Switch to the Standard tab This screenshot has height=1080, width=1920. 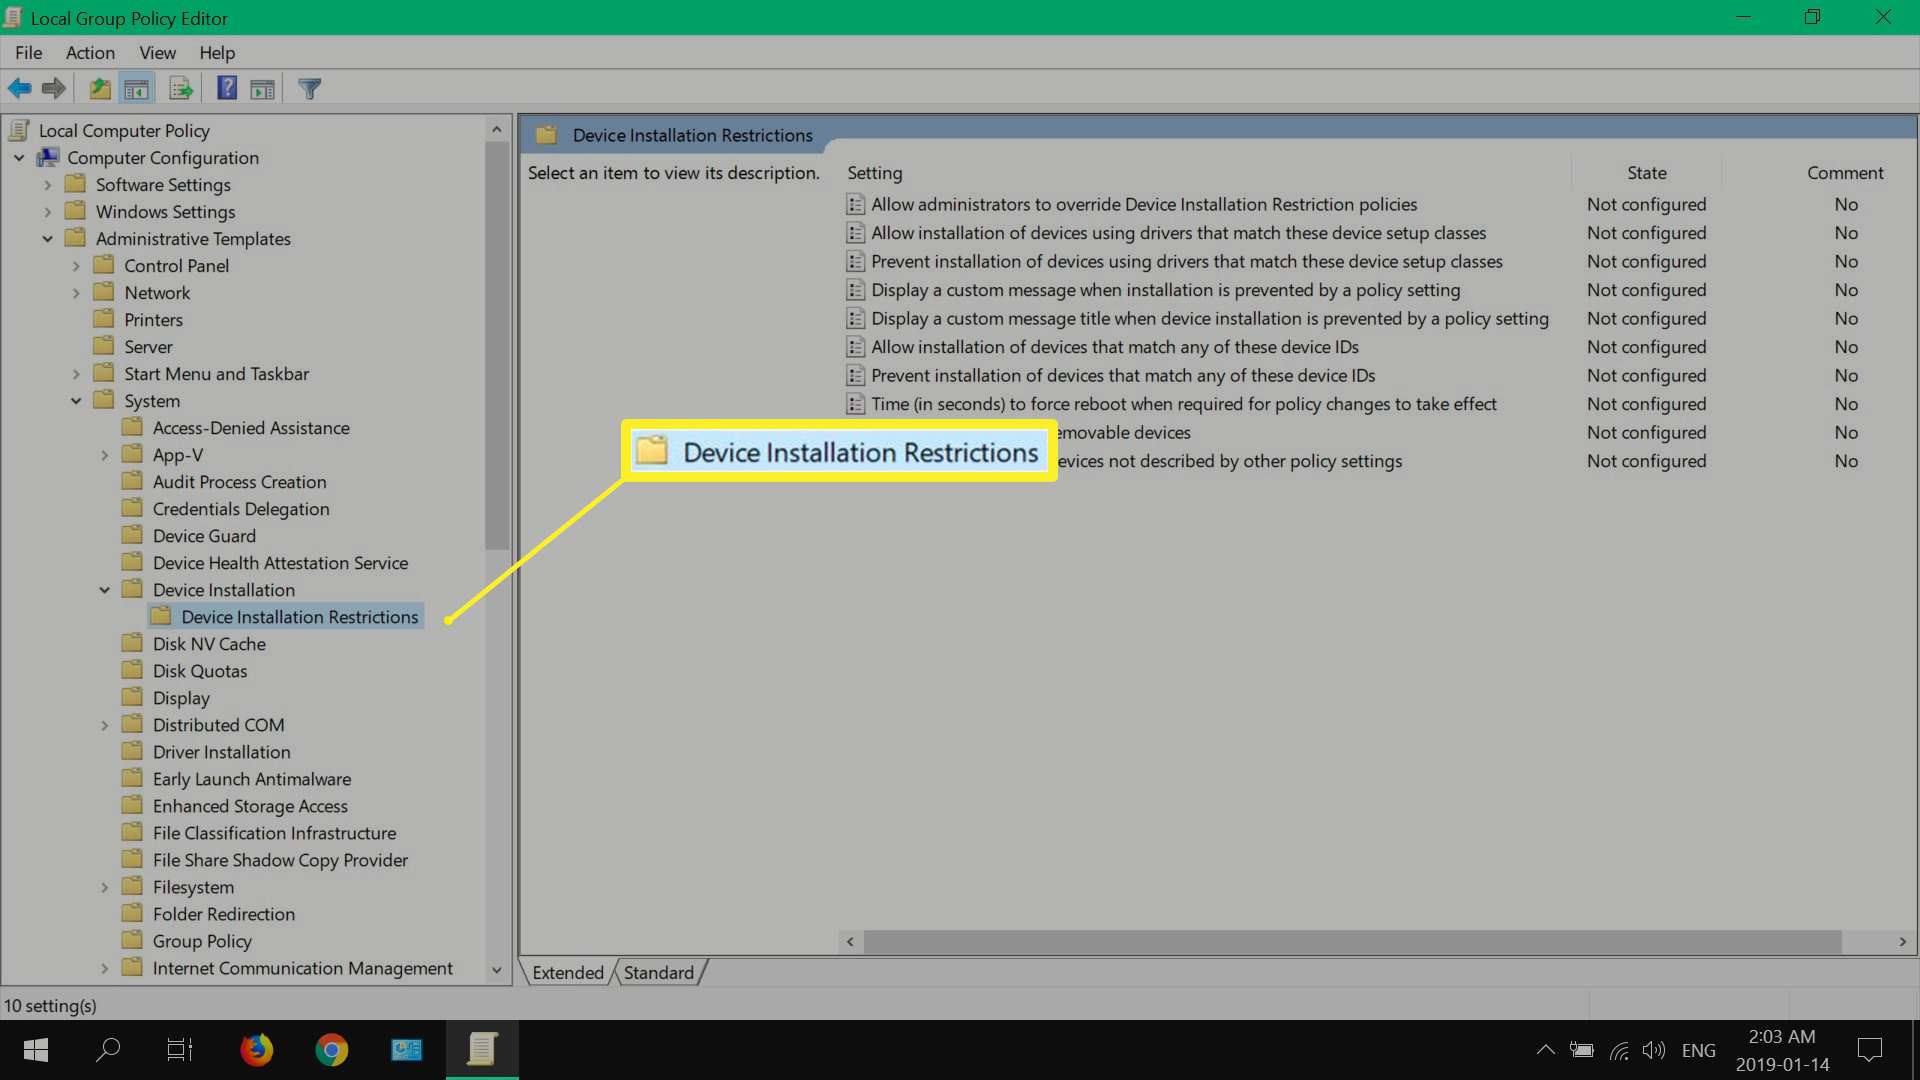pyautogui.click(x=658, y=972)
